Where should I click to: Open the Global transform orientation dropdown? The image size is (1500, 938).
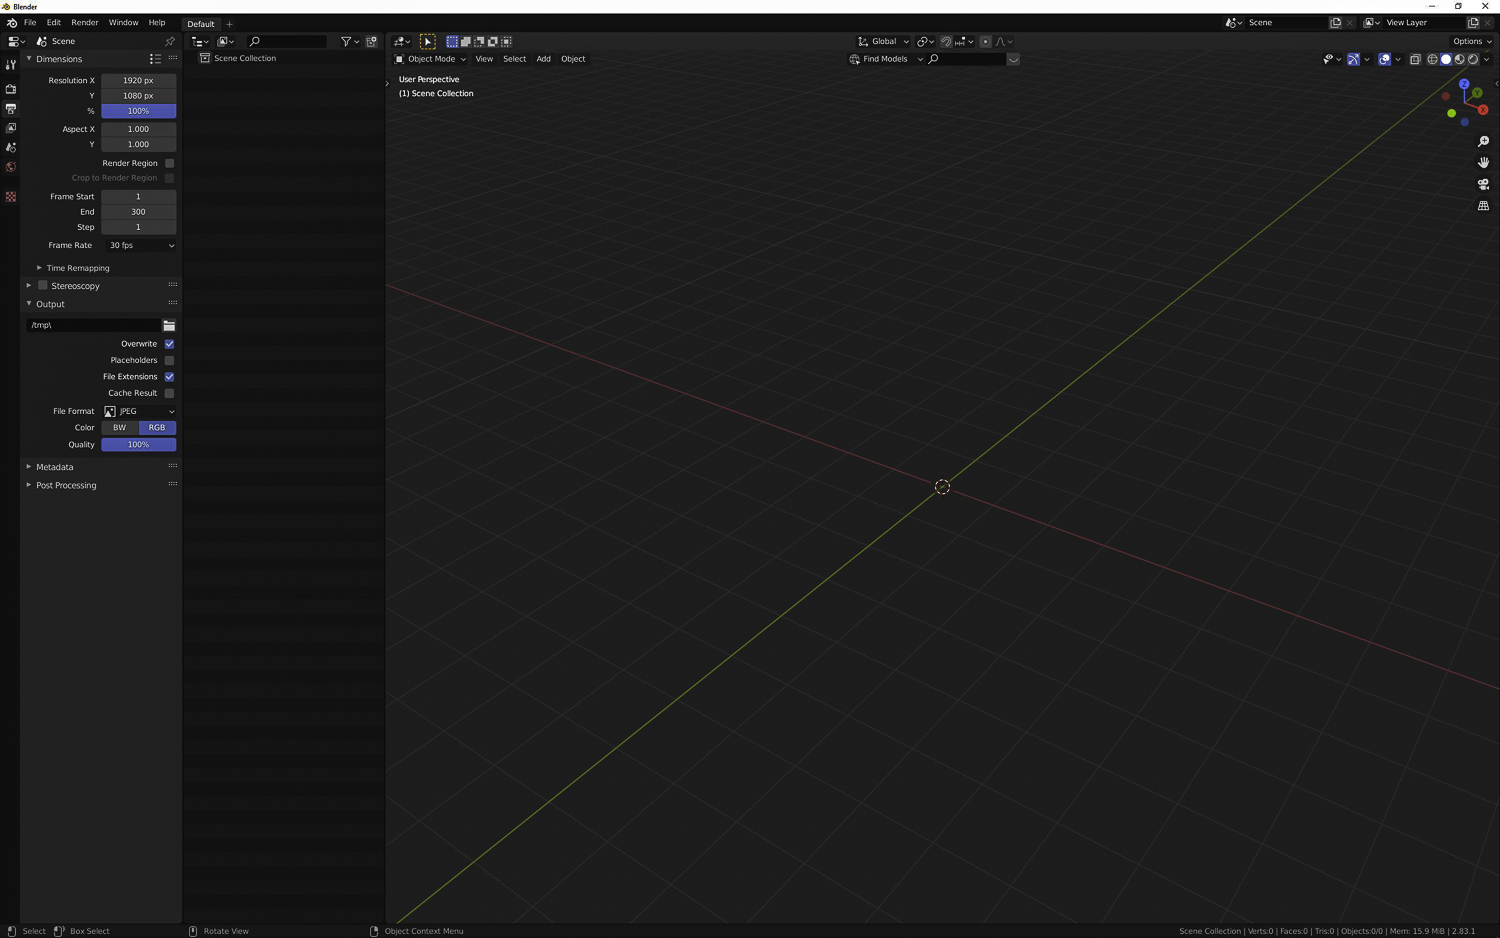click(x=883, y=41)
